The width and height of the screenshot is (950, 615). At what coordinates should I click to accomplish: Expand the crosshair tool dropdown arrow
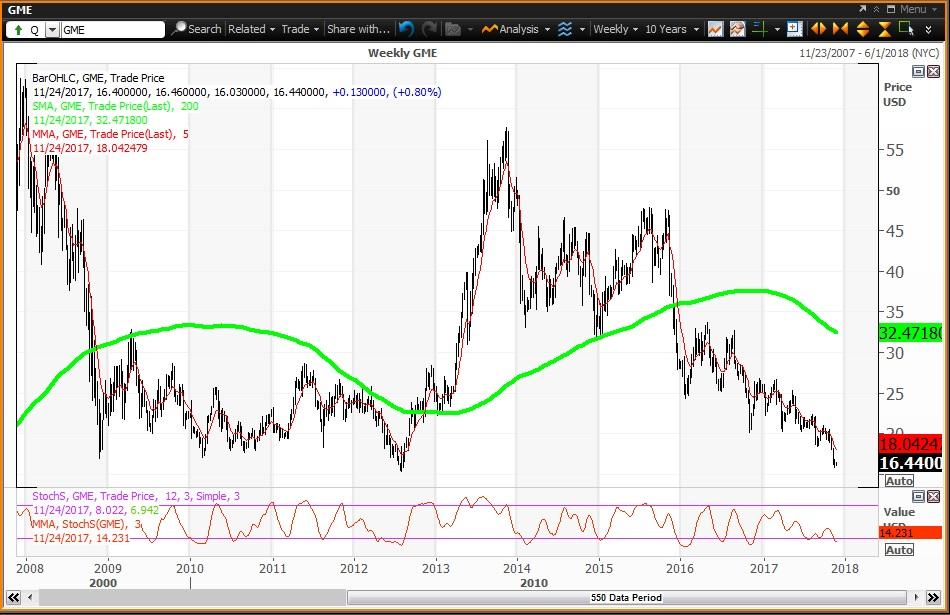tap(777, 29)
